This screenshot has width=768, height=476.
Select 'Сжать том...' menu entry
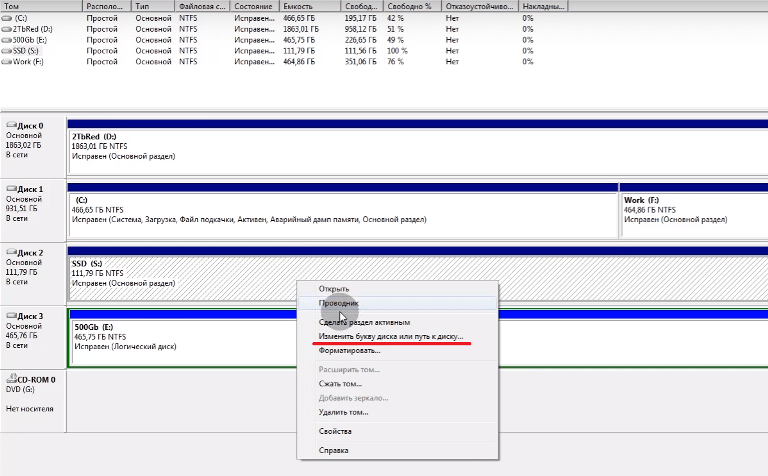[x=340, y=383]
